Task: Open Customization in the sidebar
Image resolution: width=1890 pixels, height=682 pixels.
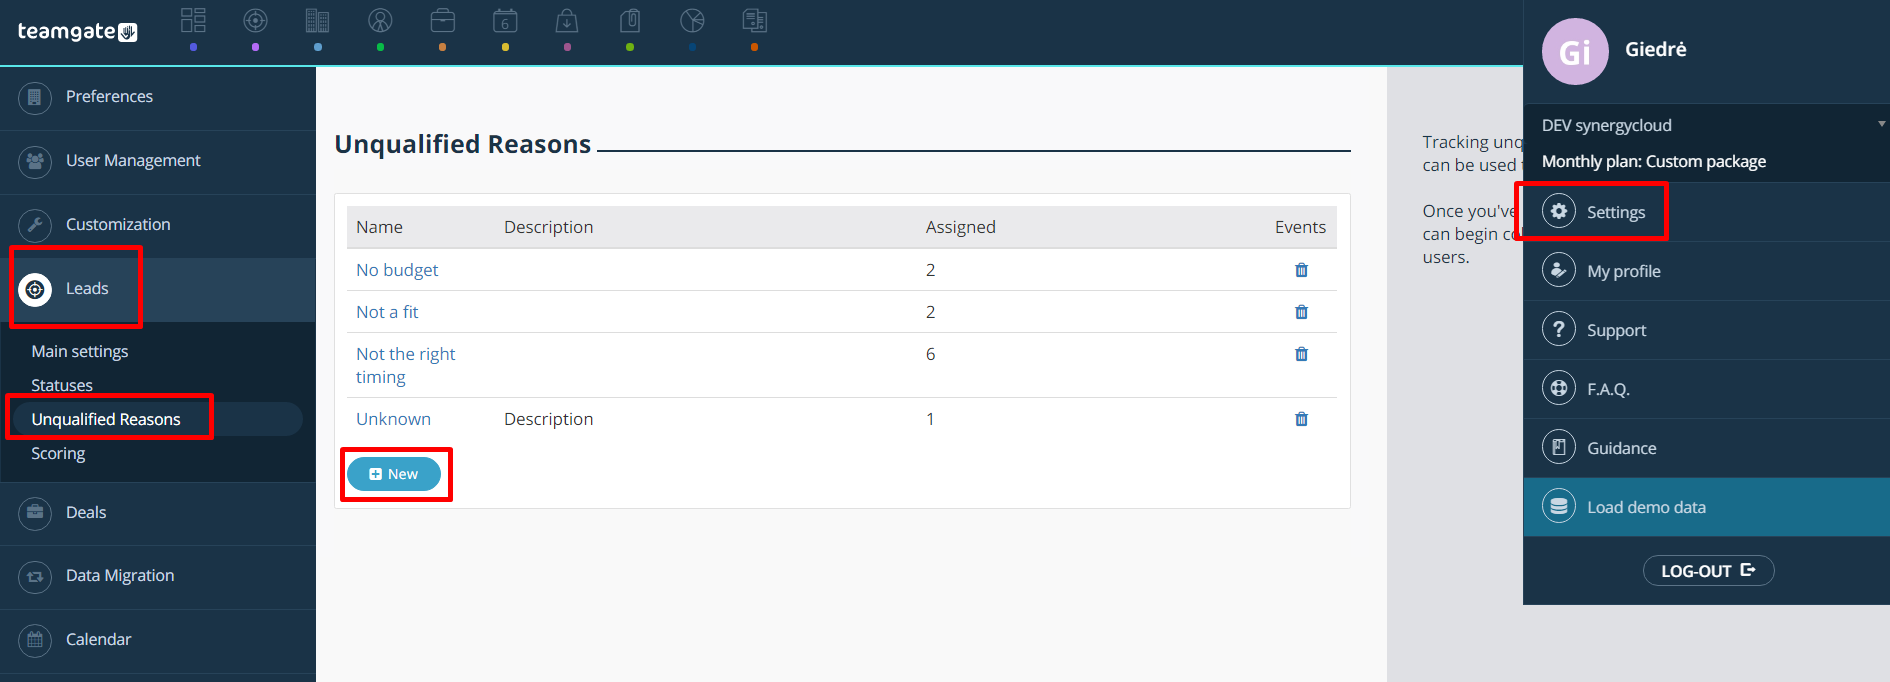Action: 158,225
